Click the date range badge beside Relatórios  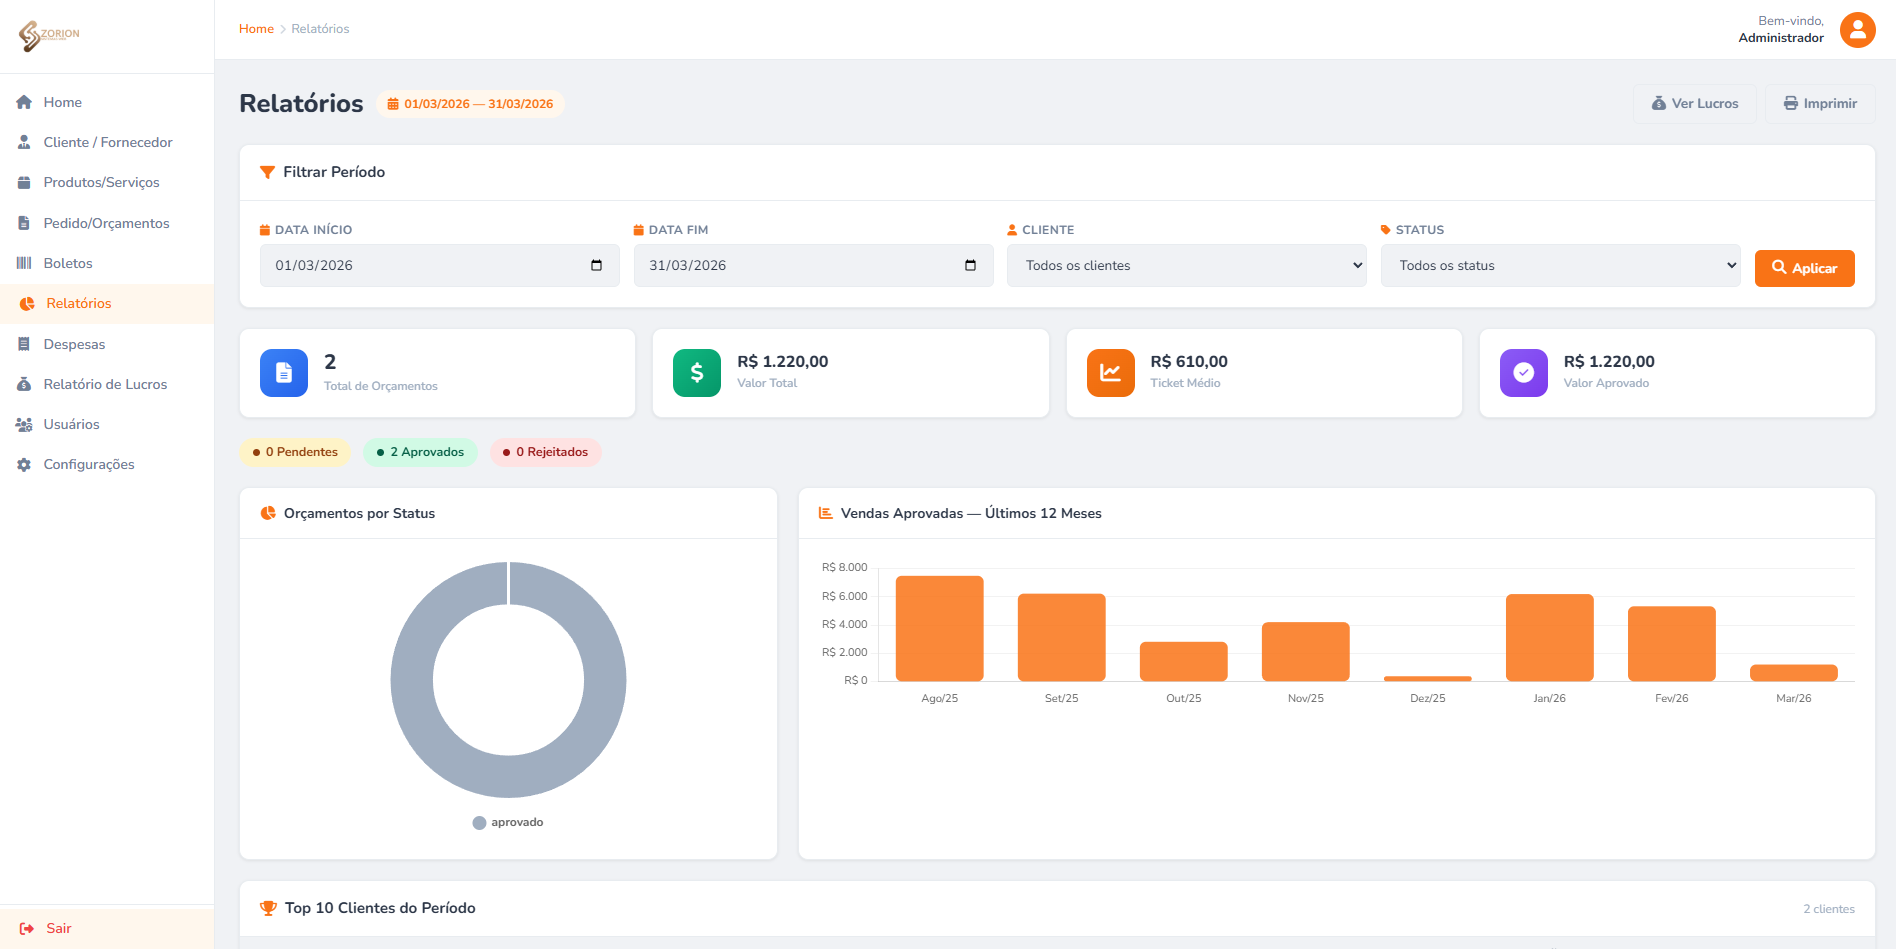pos(470,104)
